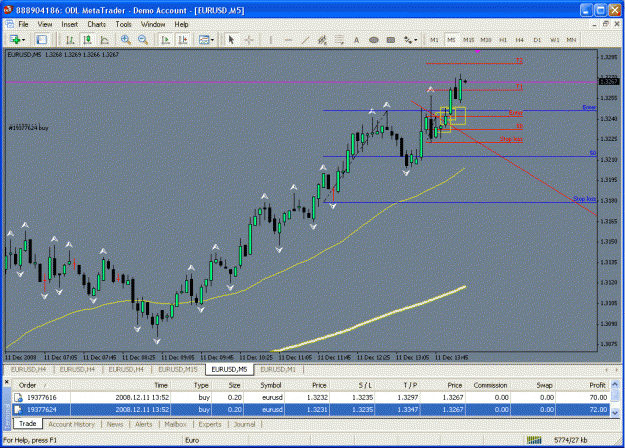Open the Arrows objects toolbar icon

tap(408, 39)
